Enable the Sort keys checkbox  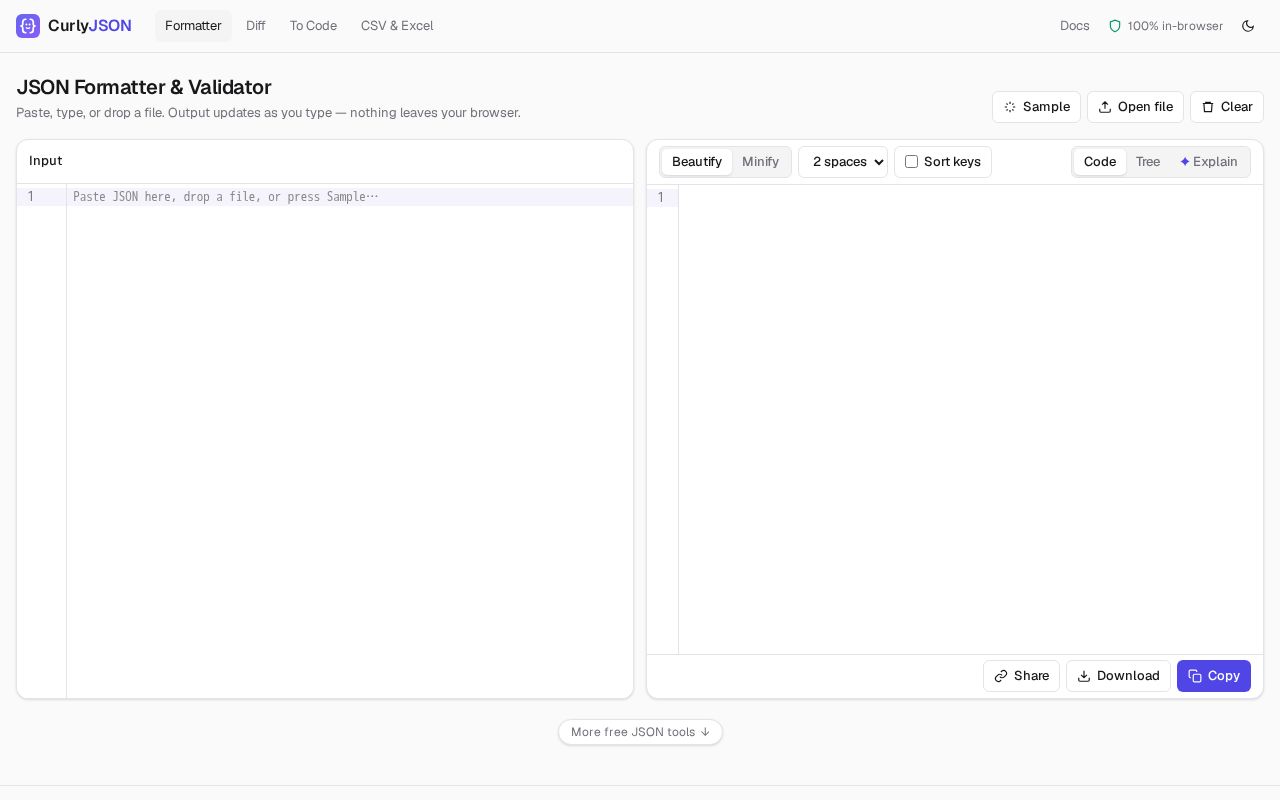tap(911, 162)
